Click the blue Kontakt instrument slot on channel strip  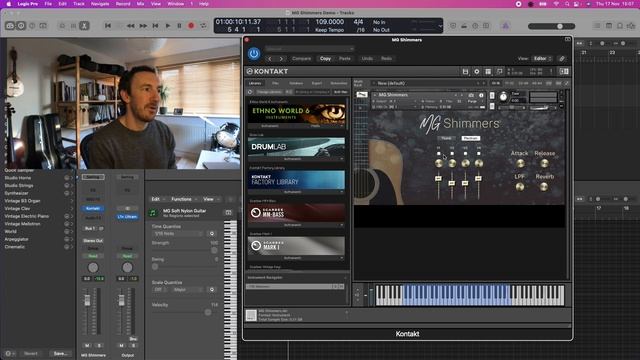click(x=93, y=209)
